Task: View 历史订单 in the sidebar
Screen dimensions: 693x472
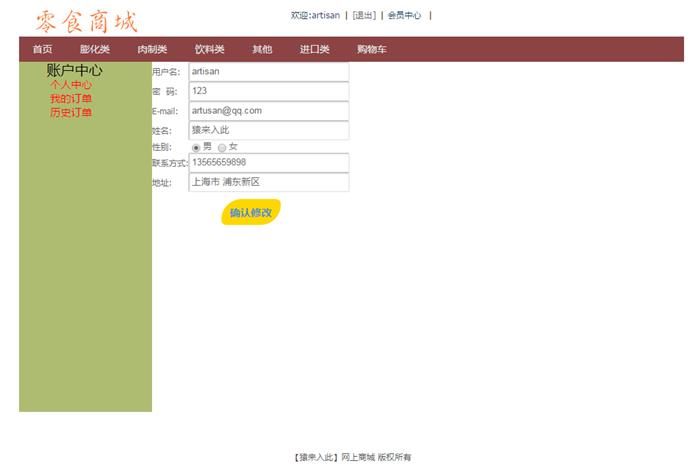Action: (71, 113)
